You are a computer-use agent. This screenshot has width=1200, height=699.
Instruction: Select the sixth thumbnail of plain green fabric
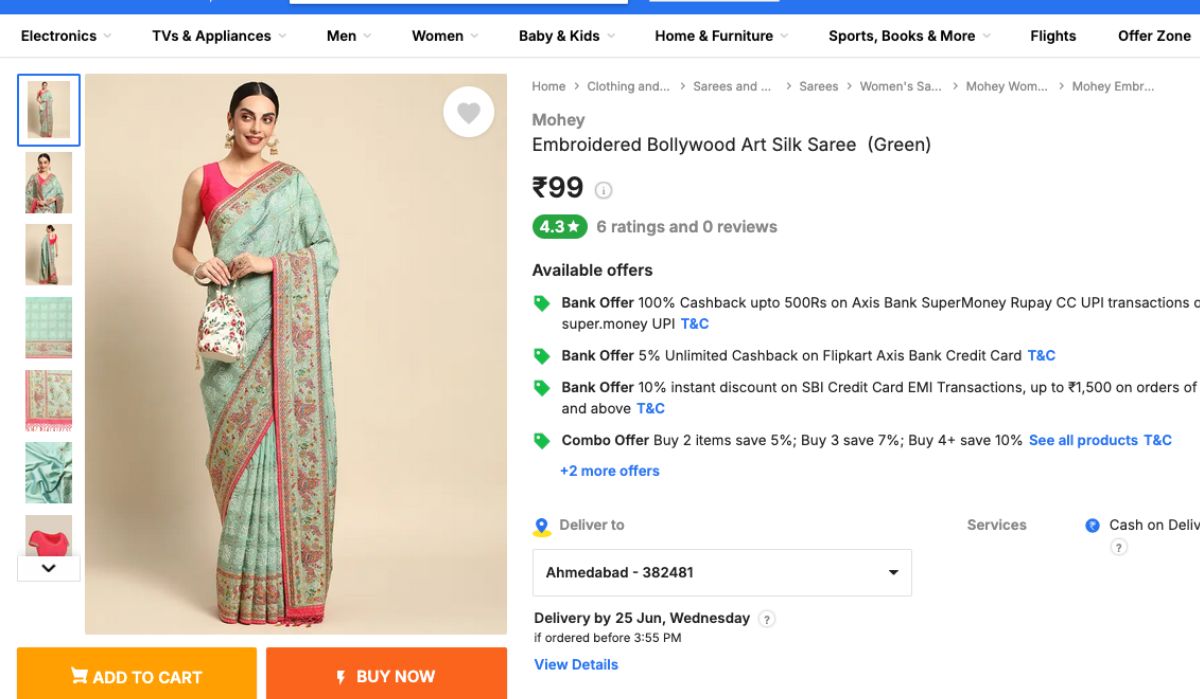point(48,473)
